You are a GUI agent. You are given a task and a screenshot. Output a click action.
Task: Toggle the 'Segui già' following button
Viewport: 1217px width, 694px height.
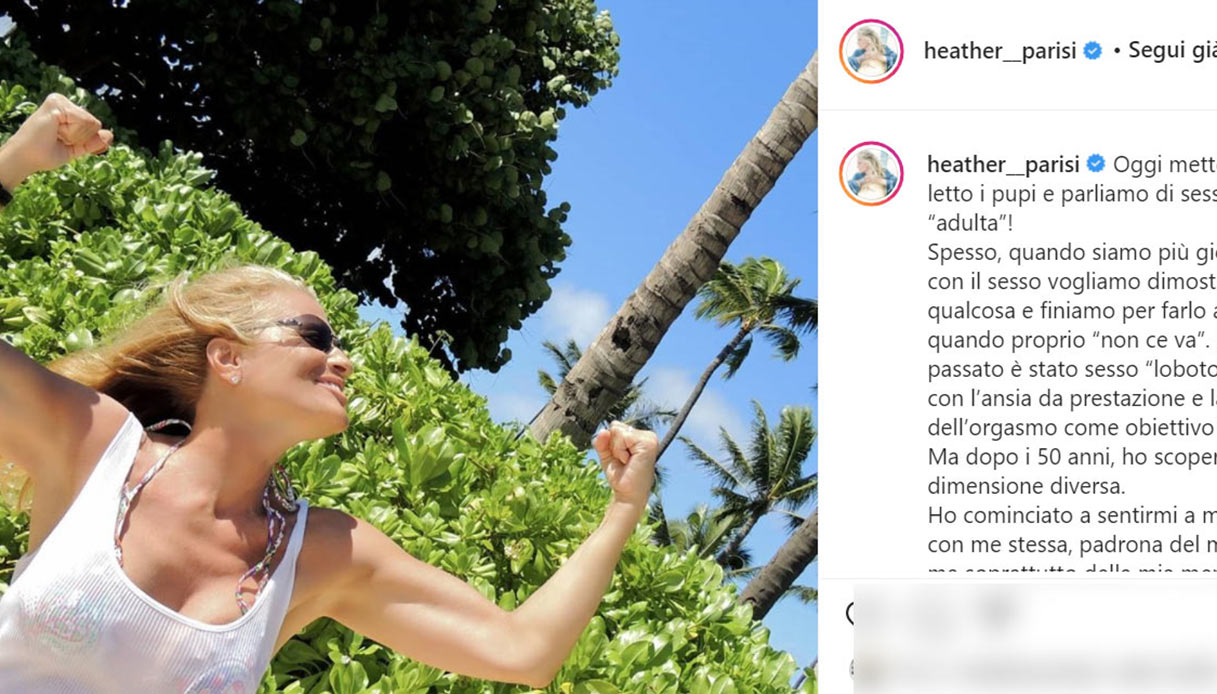tap(1172, 51)
